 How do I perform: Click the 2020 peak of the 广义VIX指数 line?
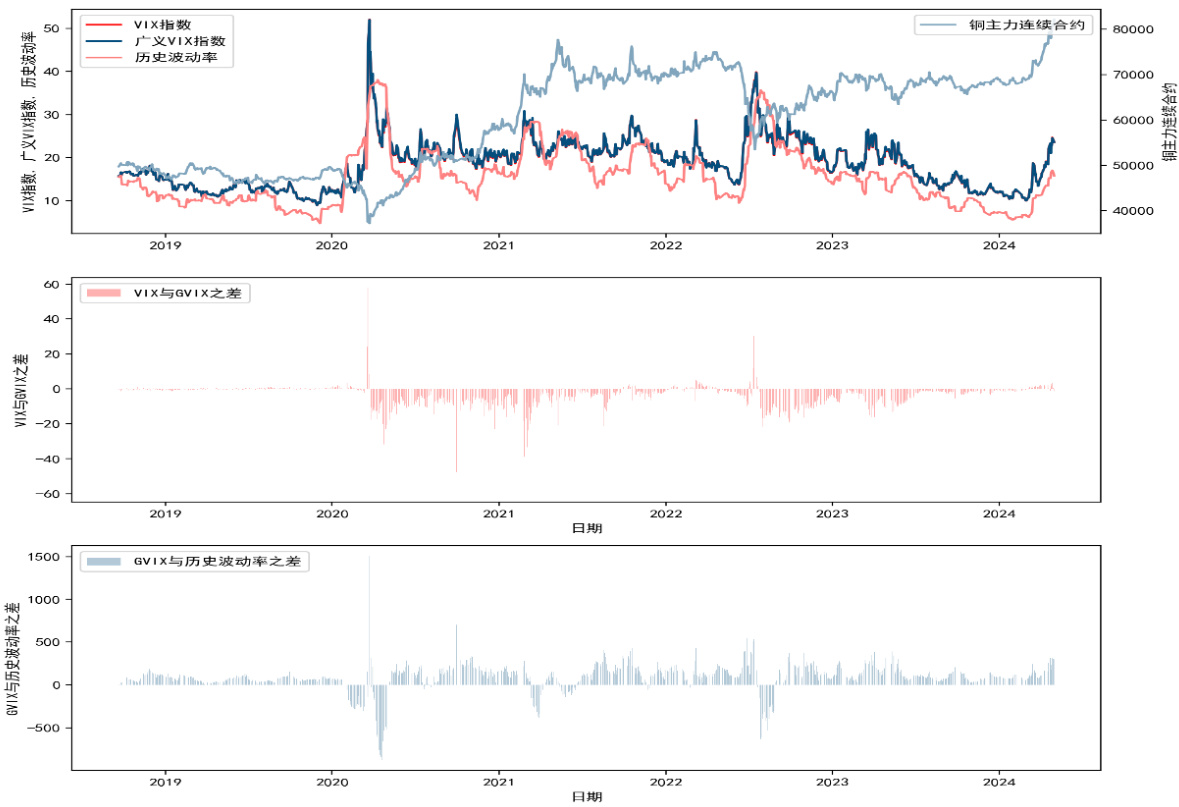(x=369, y=20)
